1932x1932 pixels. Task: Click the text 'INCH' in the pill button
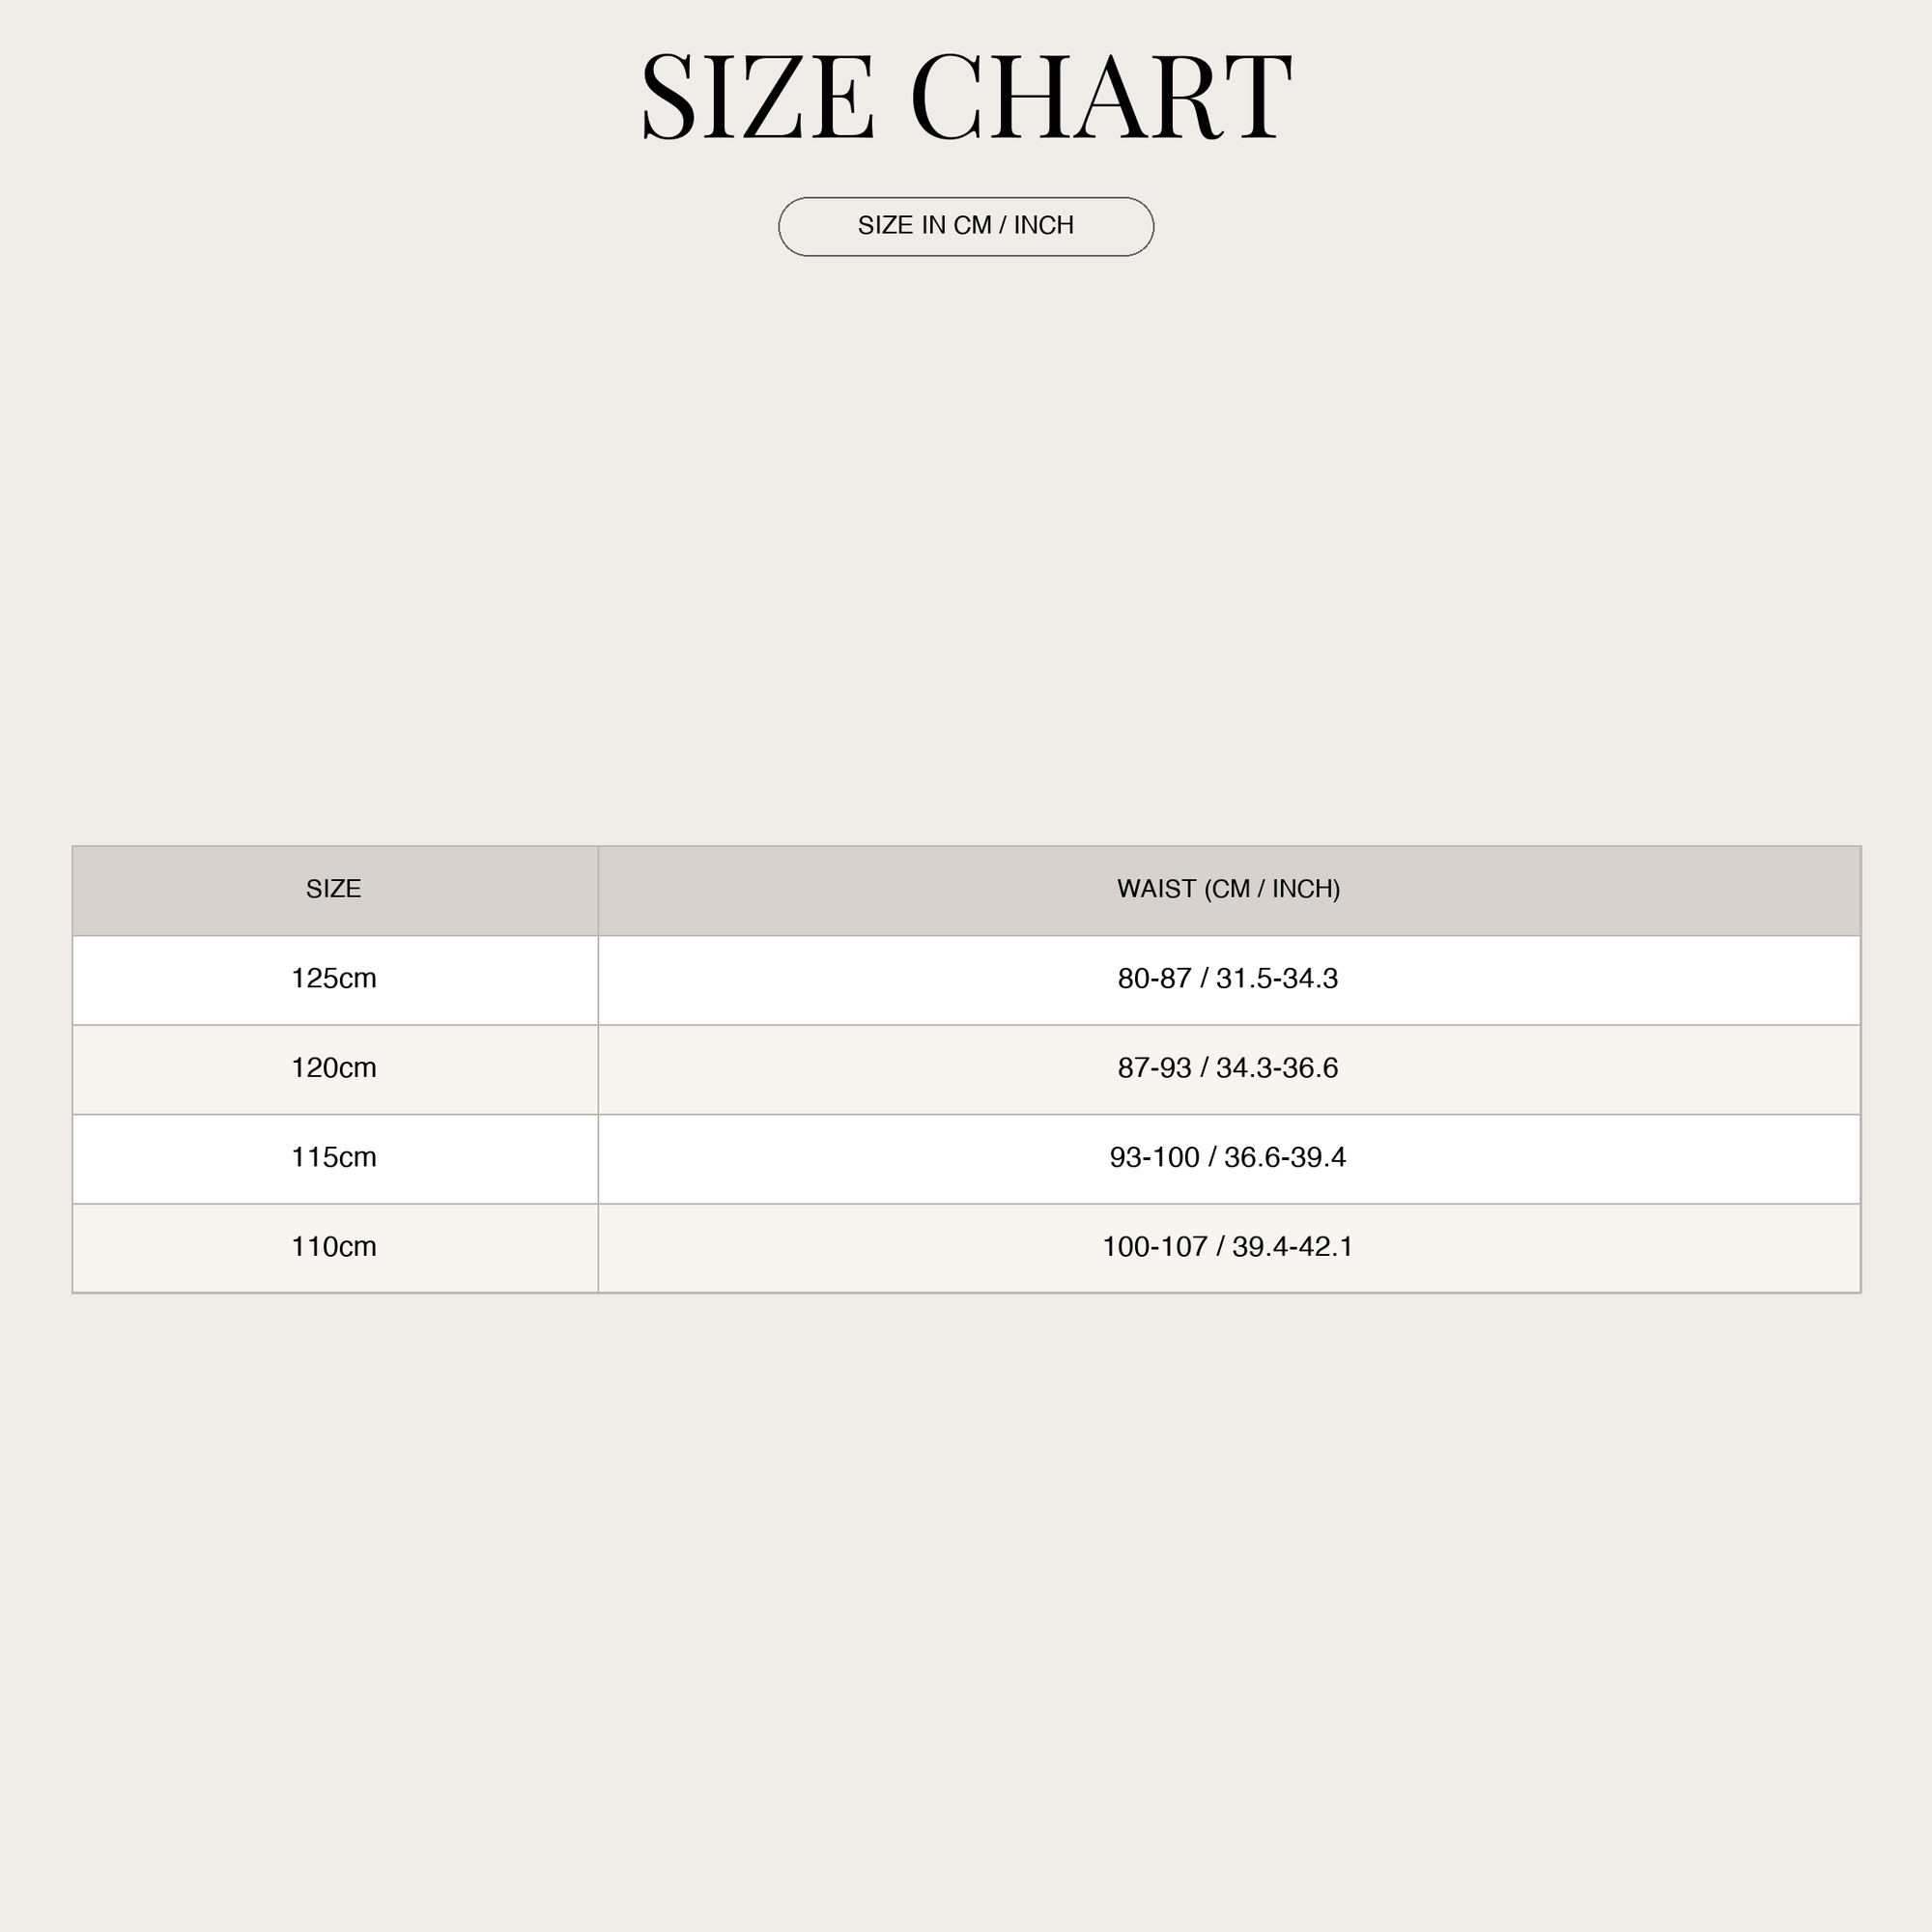click(1044, 226)
